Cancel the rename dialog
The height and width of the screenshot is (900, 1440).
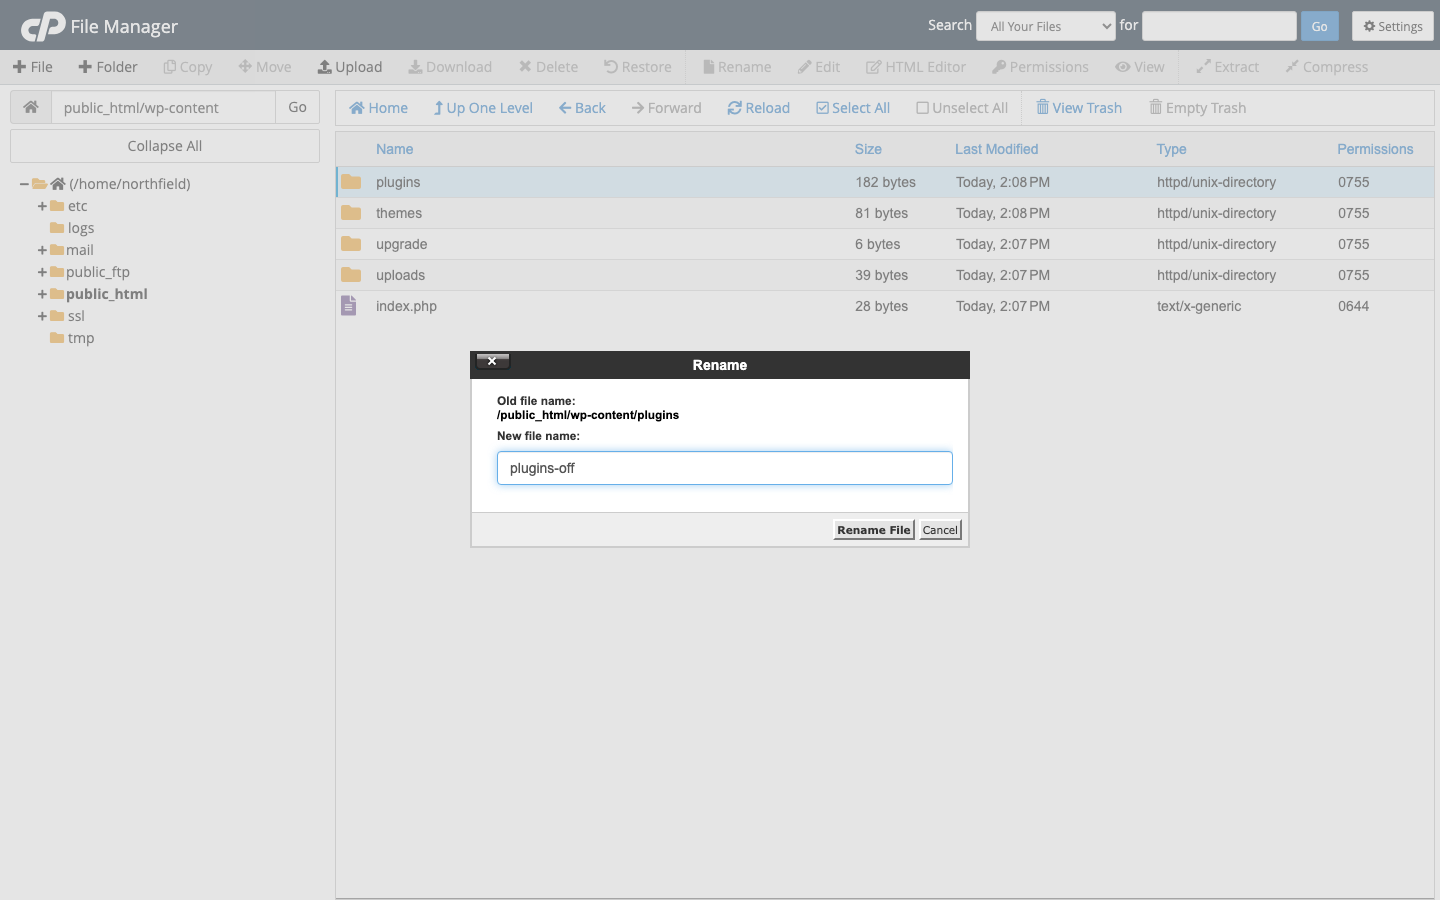940,530
